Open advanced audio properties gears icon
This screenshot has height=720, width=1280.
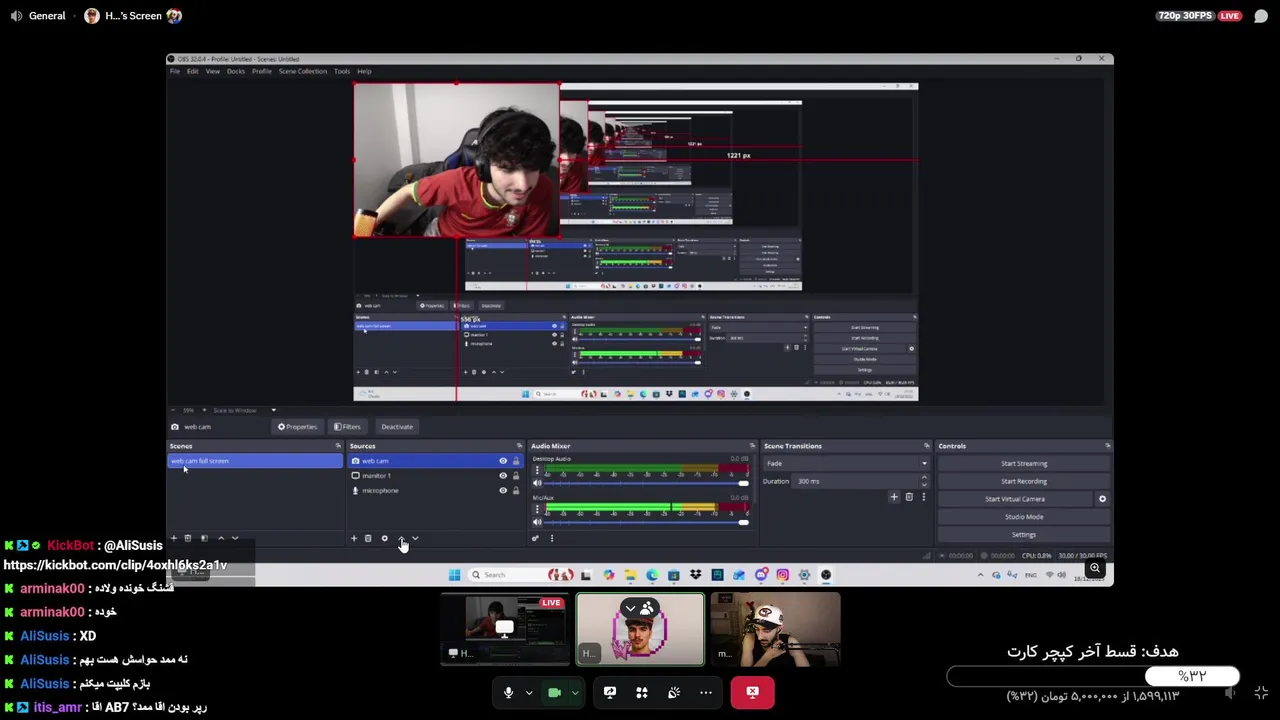coord(535,538)
